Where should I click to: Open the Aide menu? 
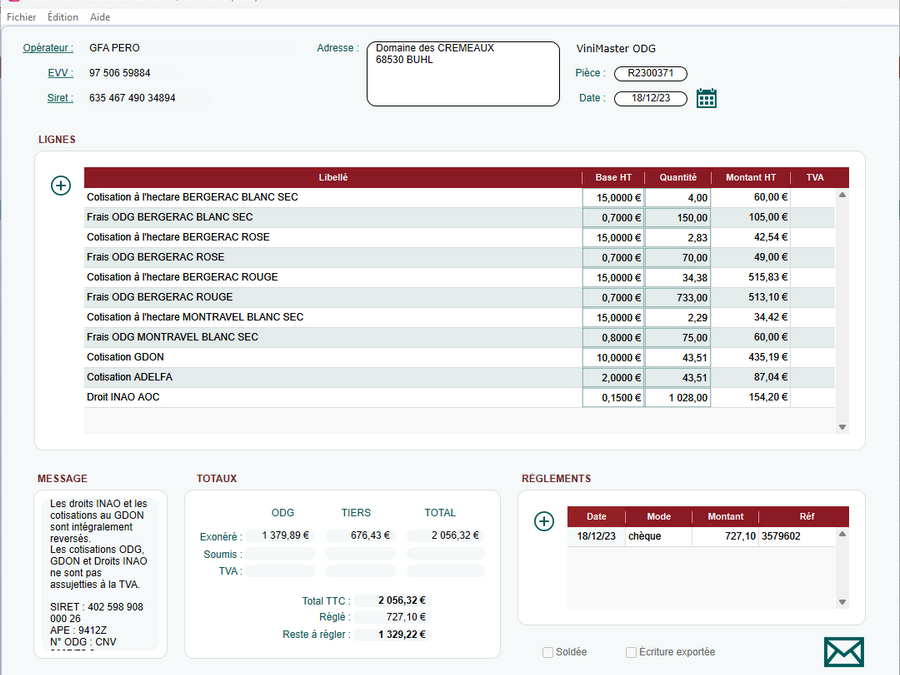tap(100, 17)
